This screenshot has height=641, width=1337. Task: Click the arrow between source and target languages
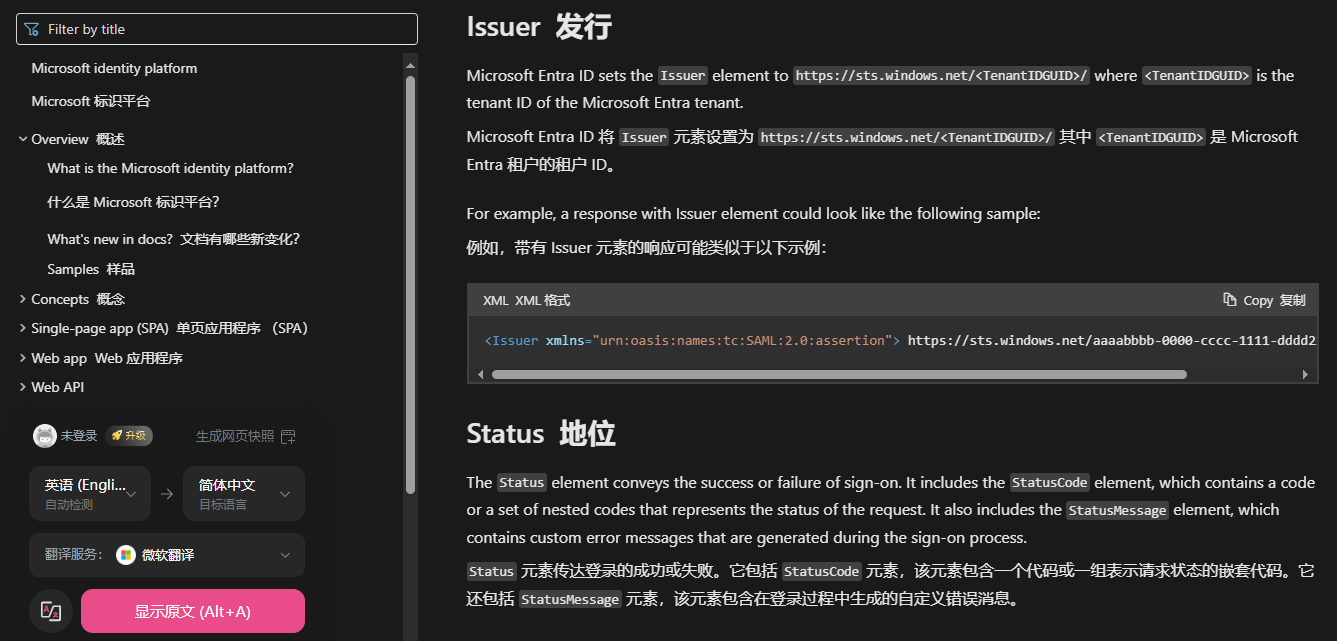[167, 493]
